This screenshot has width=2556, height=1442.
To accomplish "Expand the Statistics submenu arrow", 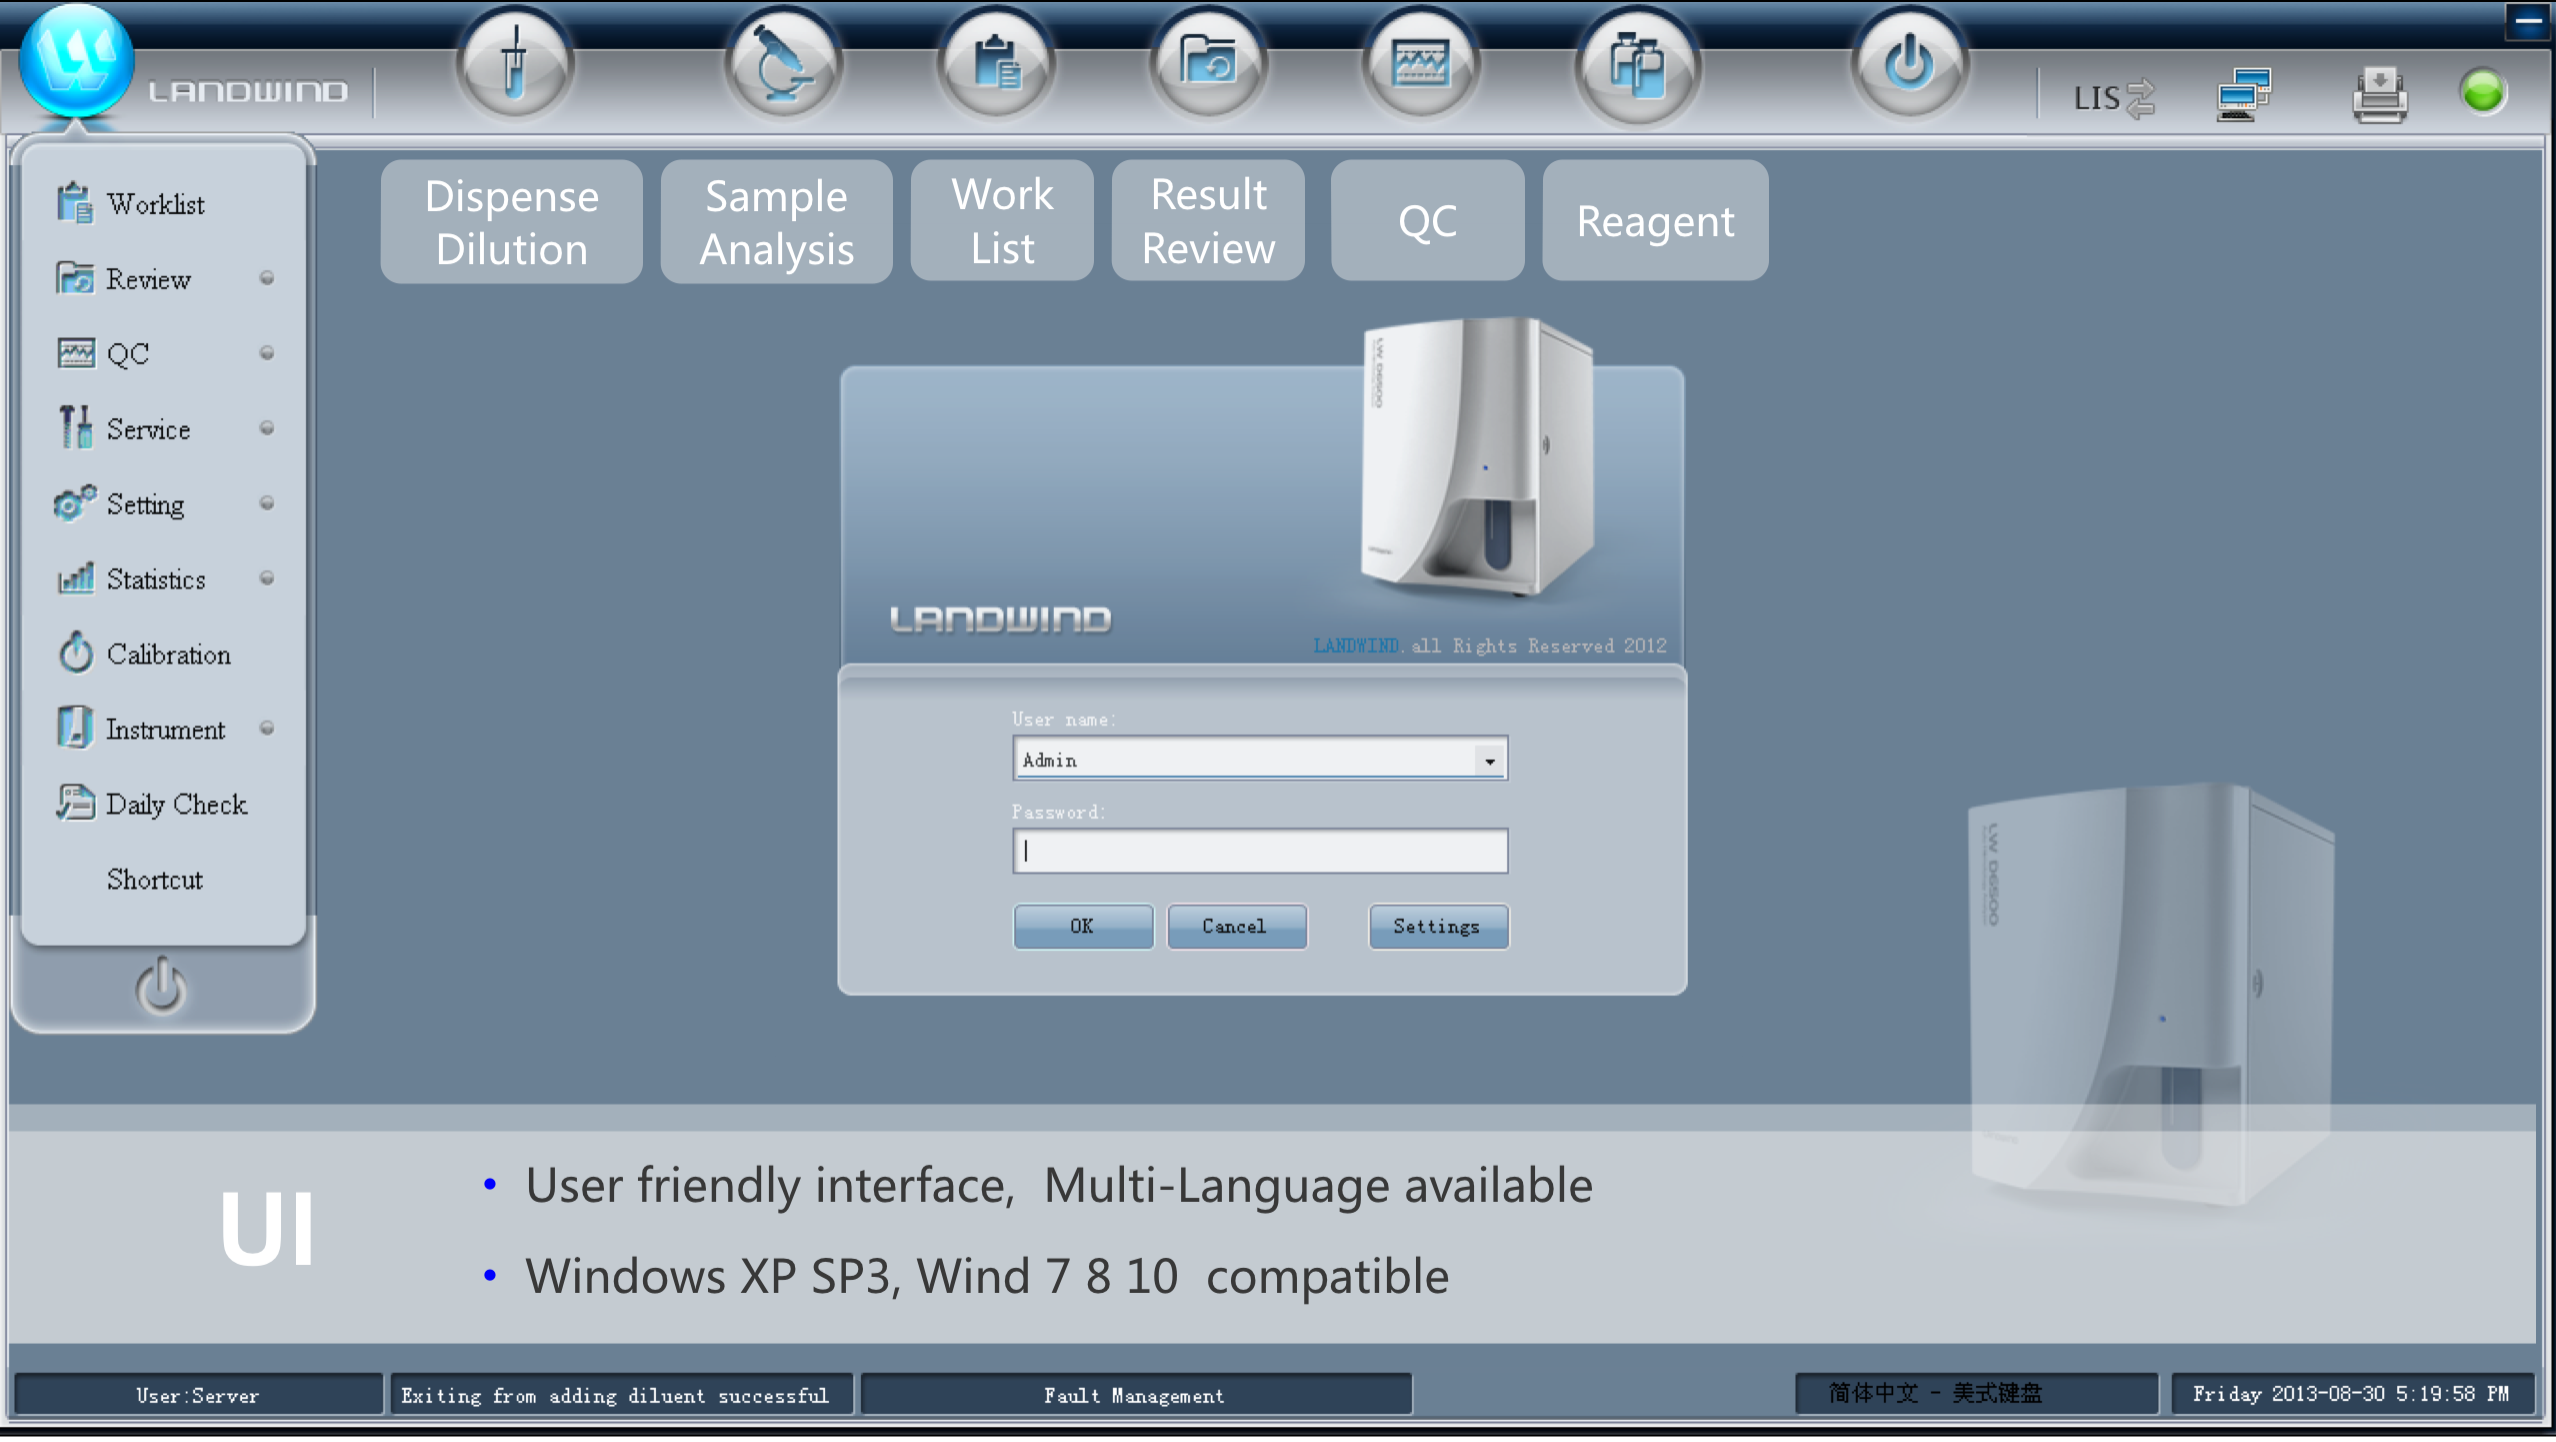I will coord(267,578).
